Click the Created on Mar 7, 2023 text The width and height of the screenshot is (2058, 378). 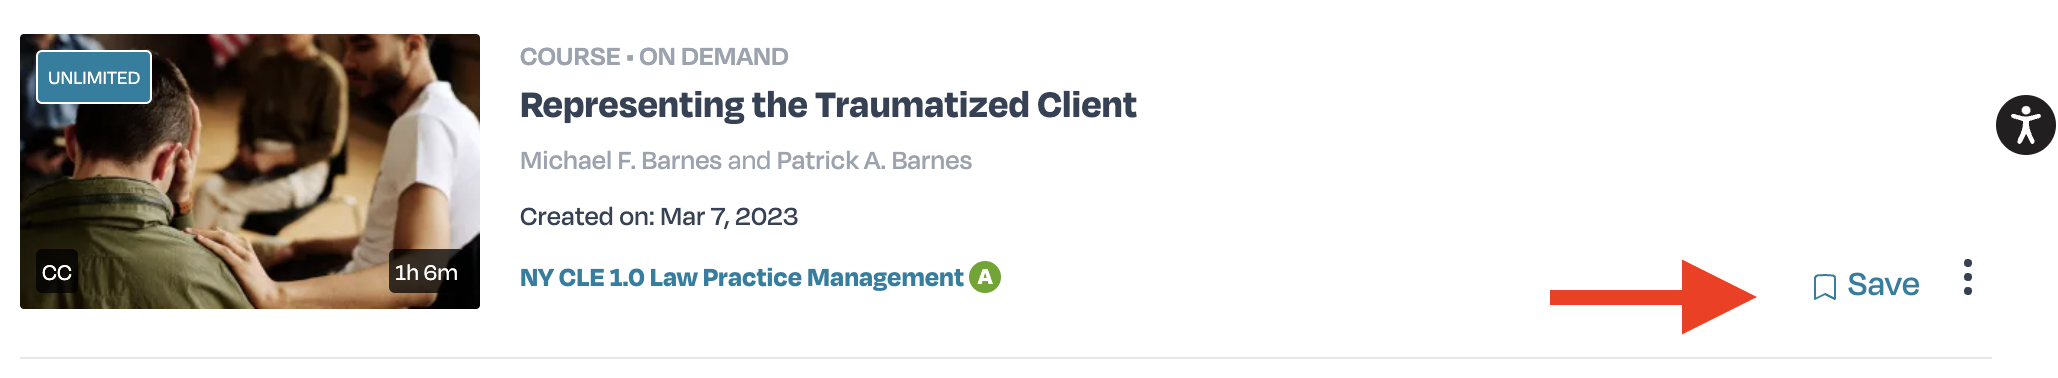[659, 217]
